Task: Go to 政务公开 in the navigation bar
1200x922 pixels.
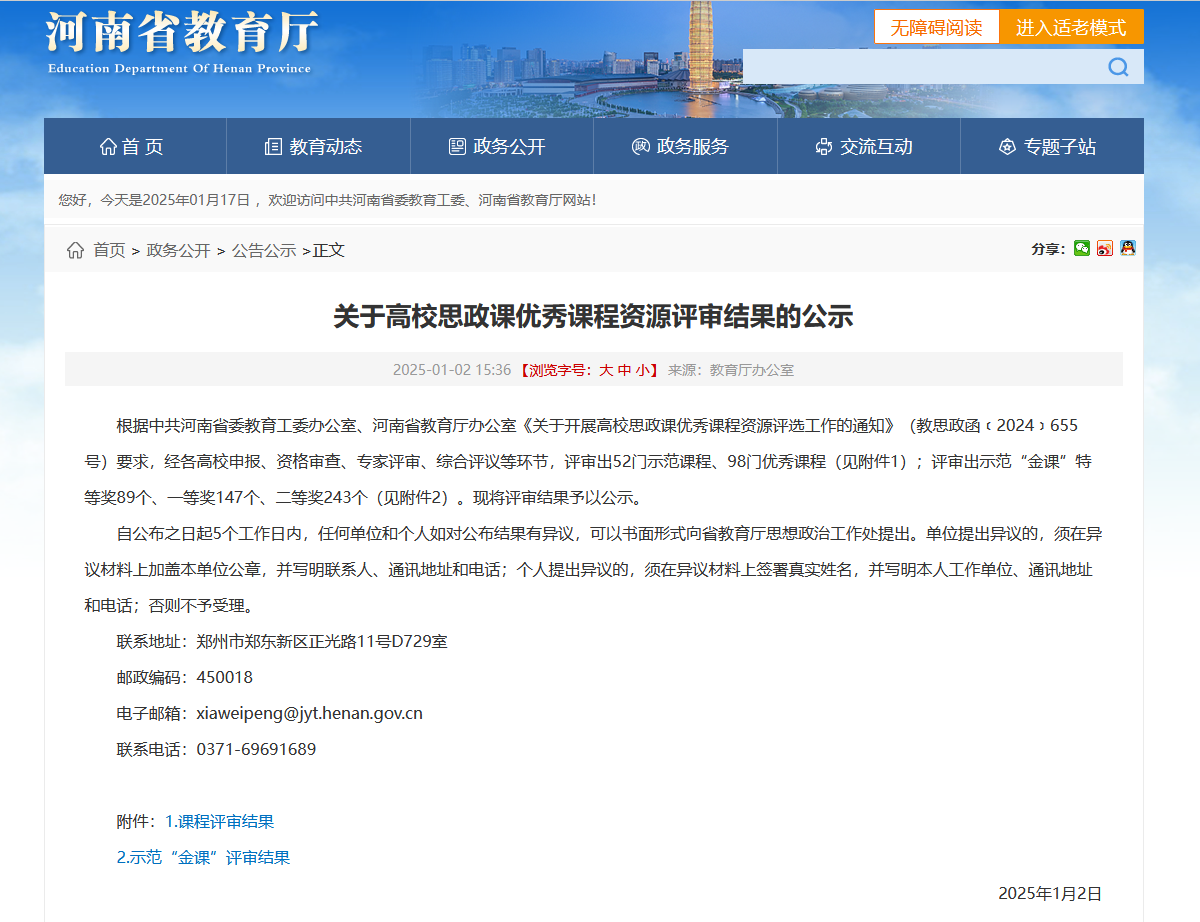Action: coord(498,147)
